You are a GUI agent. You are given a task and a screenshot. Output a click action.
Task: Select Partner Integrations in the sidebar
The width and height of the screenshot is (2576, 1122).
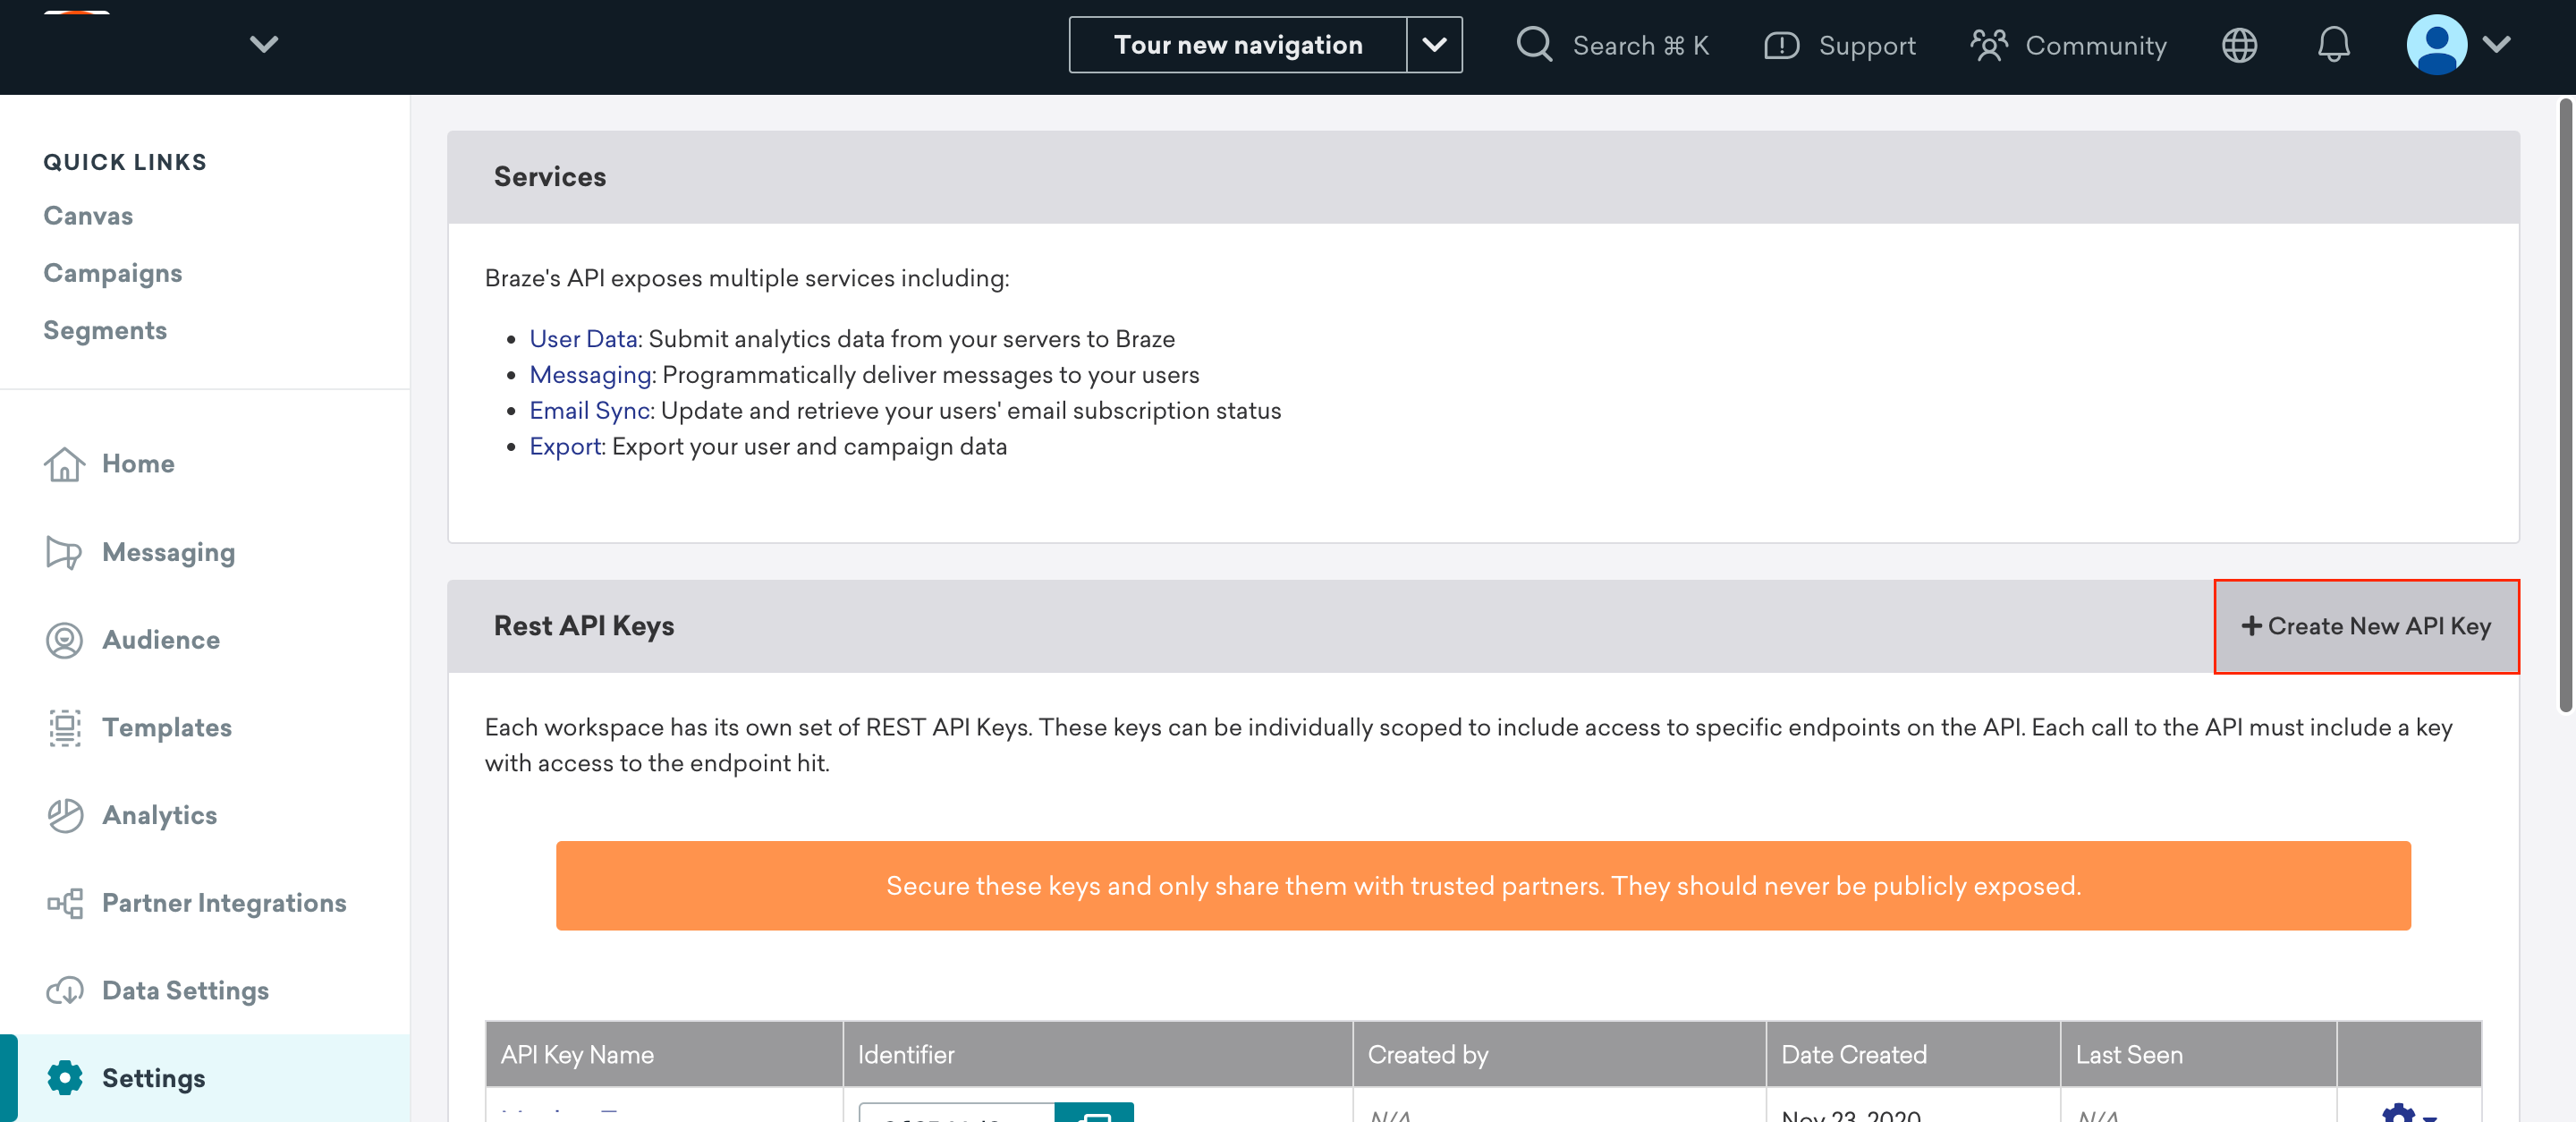point(223,902)
